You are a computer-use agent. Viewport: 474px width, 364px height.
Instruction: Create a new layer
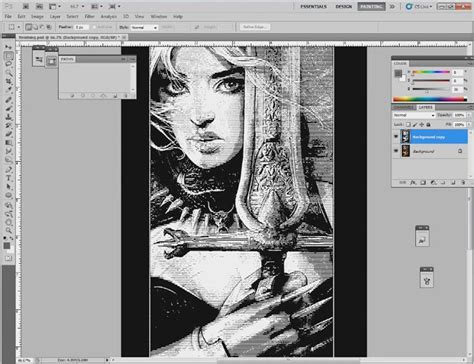click(453, 182)
